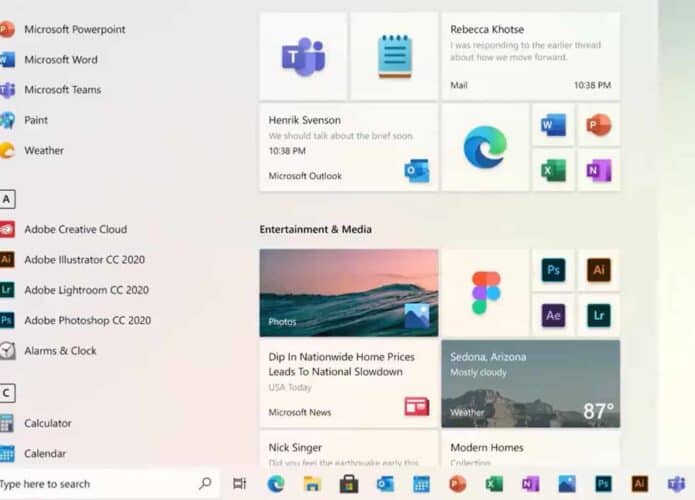Open the Microsoft Teams tile
This screenshot has width=695, height=500.
click(x=304, y=56)
